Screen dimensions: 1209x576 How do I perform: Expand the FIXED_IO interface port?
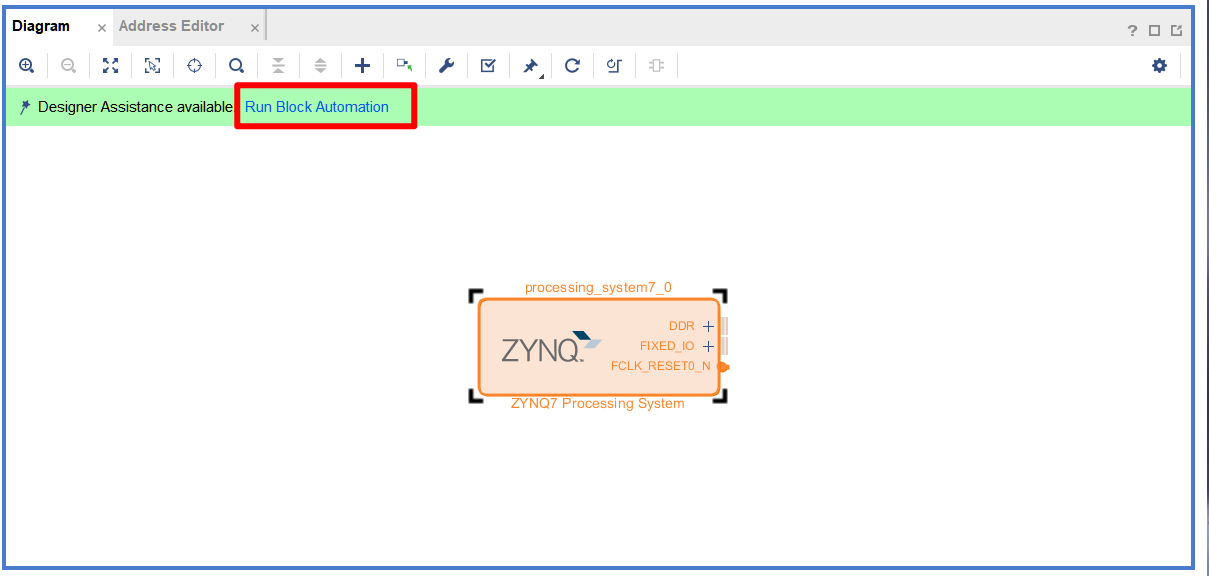[x=708, y=346]
